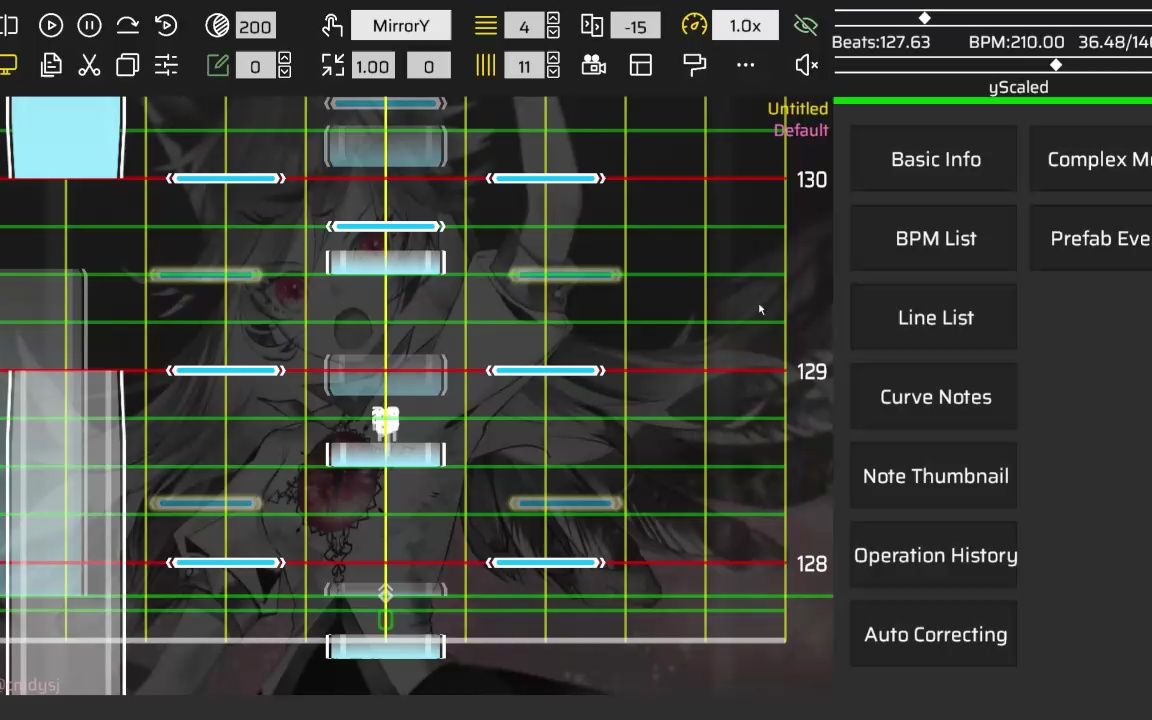Click the edit line number field showing 0
Viewport: 1152px width, 720px height.
(255, 66)
